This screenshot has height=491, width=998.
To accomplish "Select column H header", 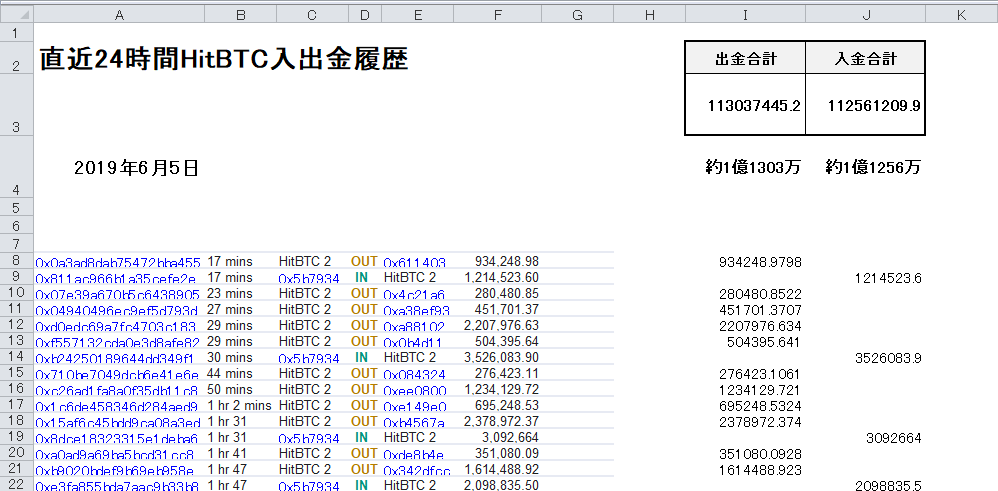I will click(649, 15).
